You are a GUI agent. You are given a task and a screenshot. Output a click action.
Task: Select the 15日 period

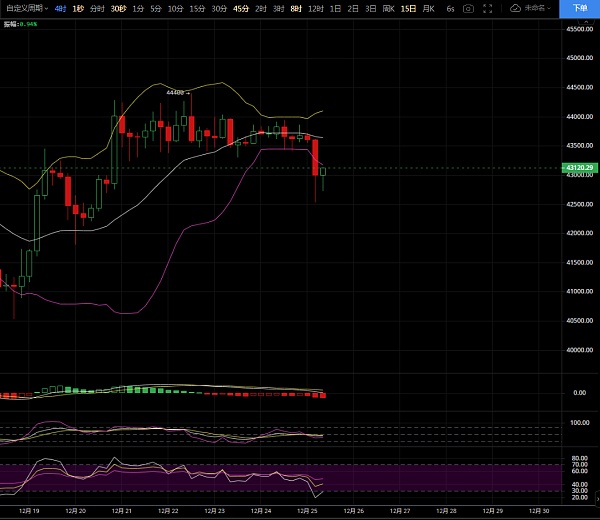[408, 8]
